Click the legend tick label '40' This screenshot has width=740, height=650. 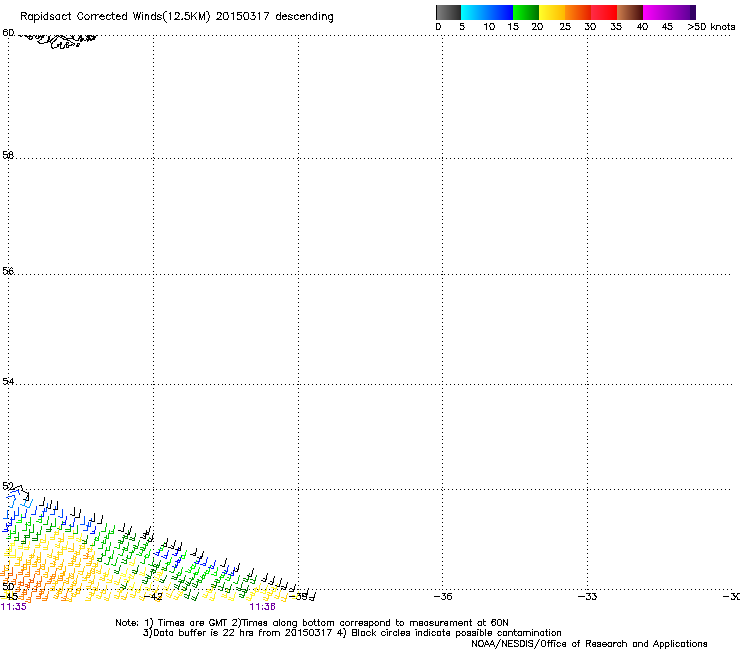(642, 27)
